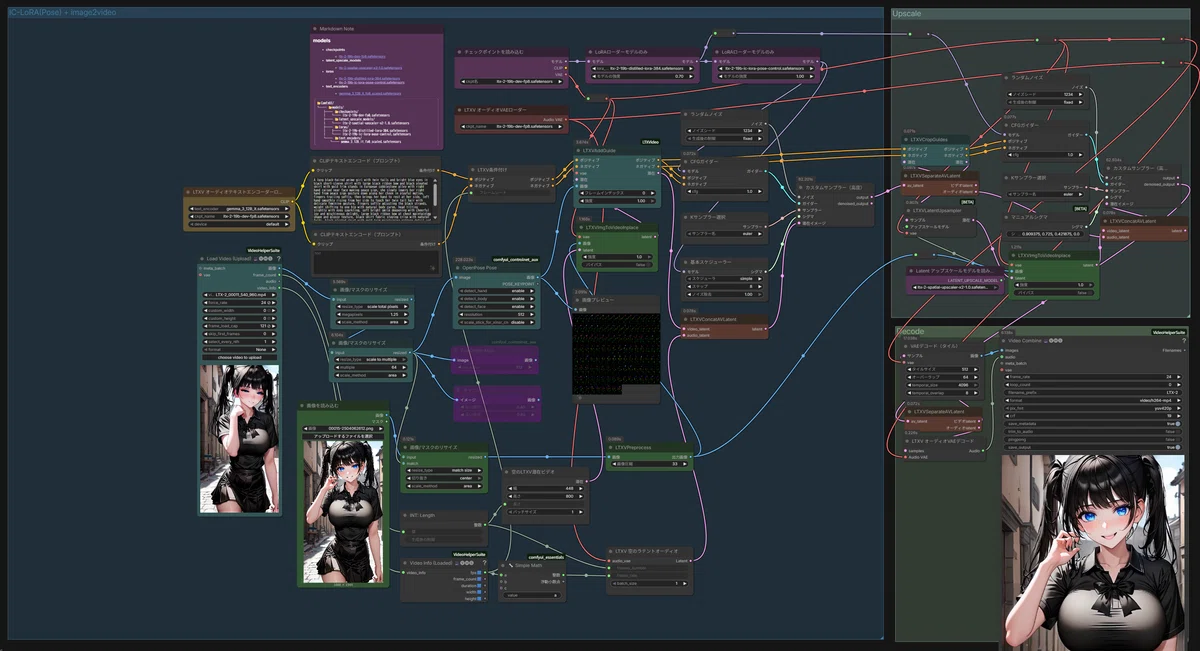1200x651 pixels.
Task: Collapse the LTXV条件付け node dot
Action: pos(473,170)
